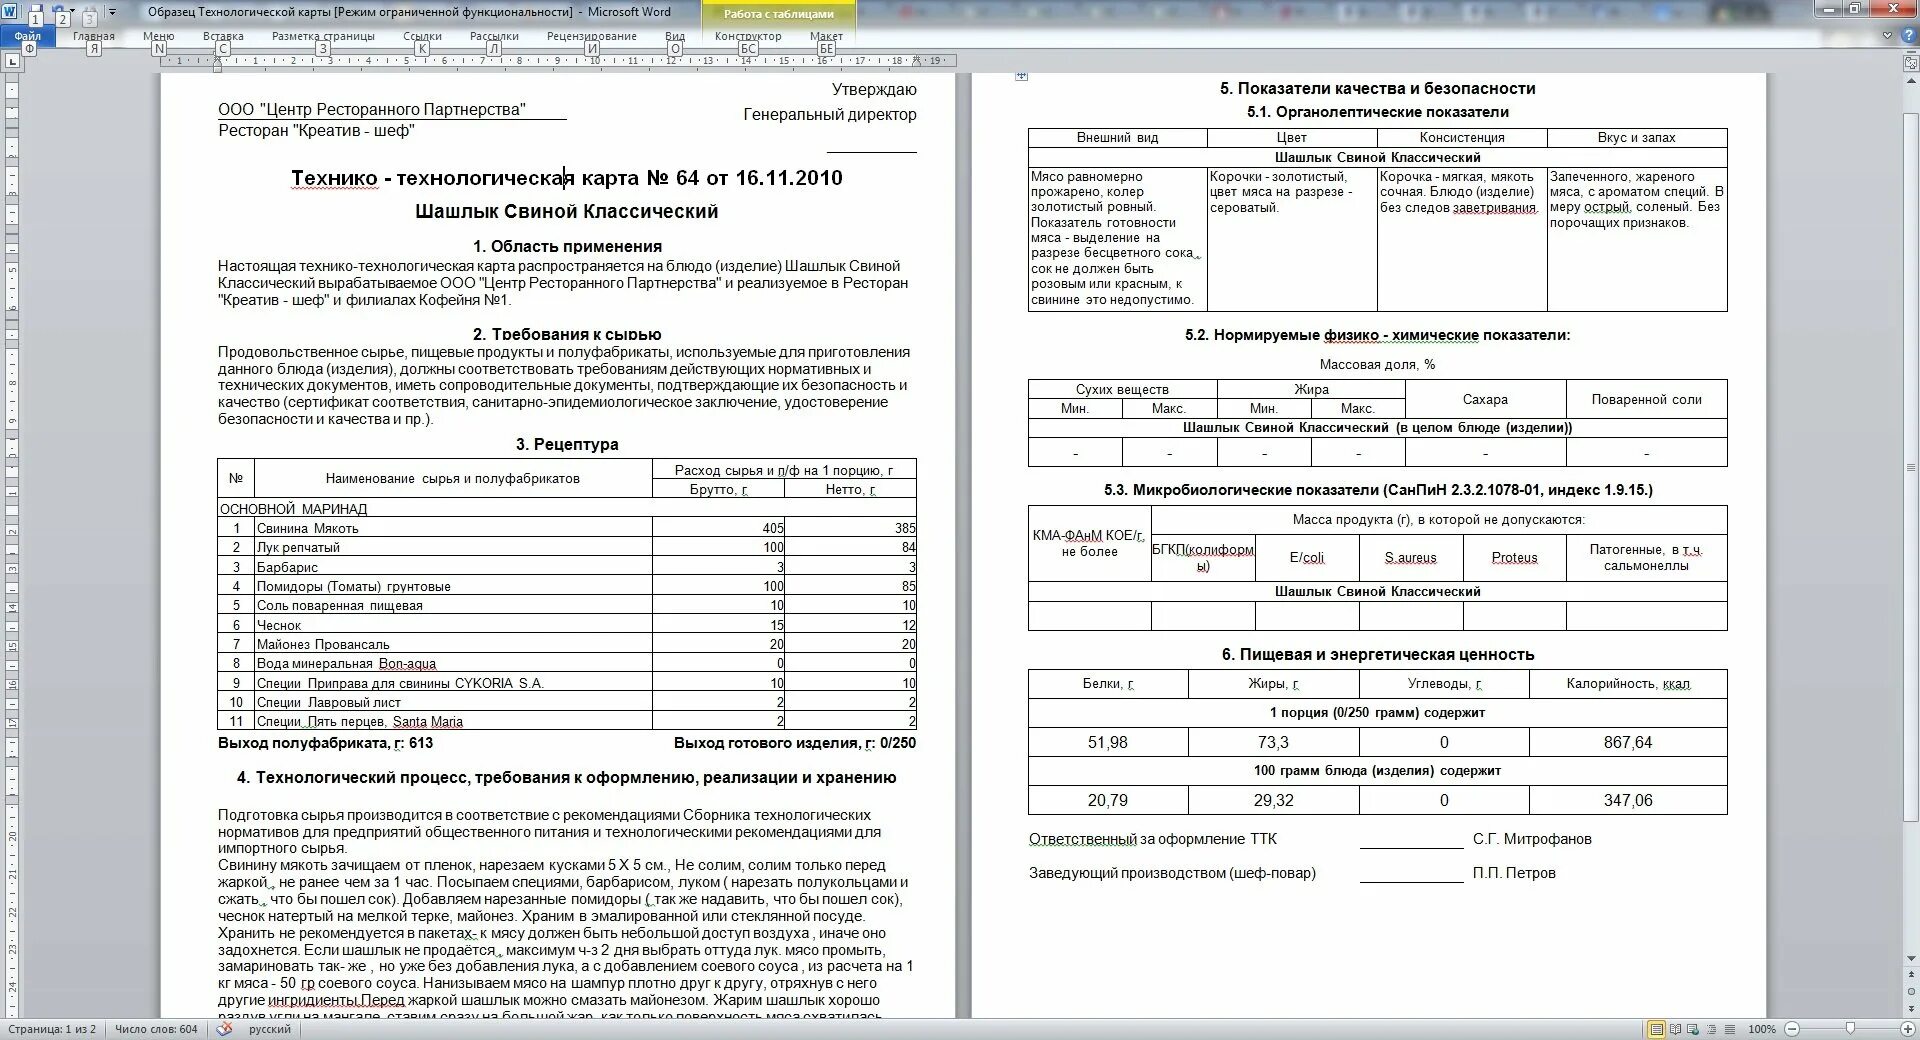Switch to Outline view

click(1712, 1029)
